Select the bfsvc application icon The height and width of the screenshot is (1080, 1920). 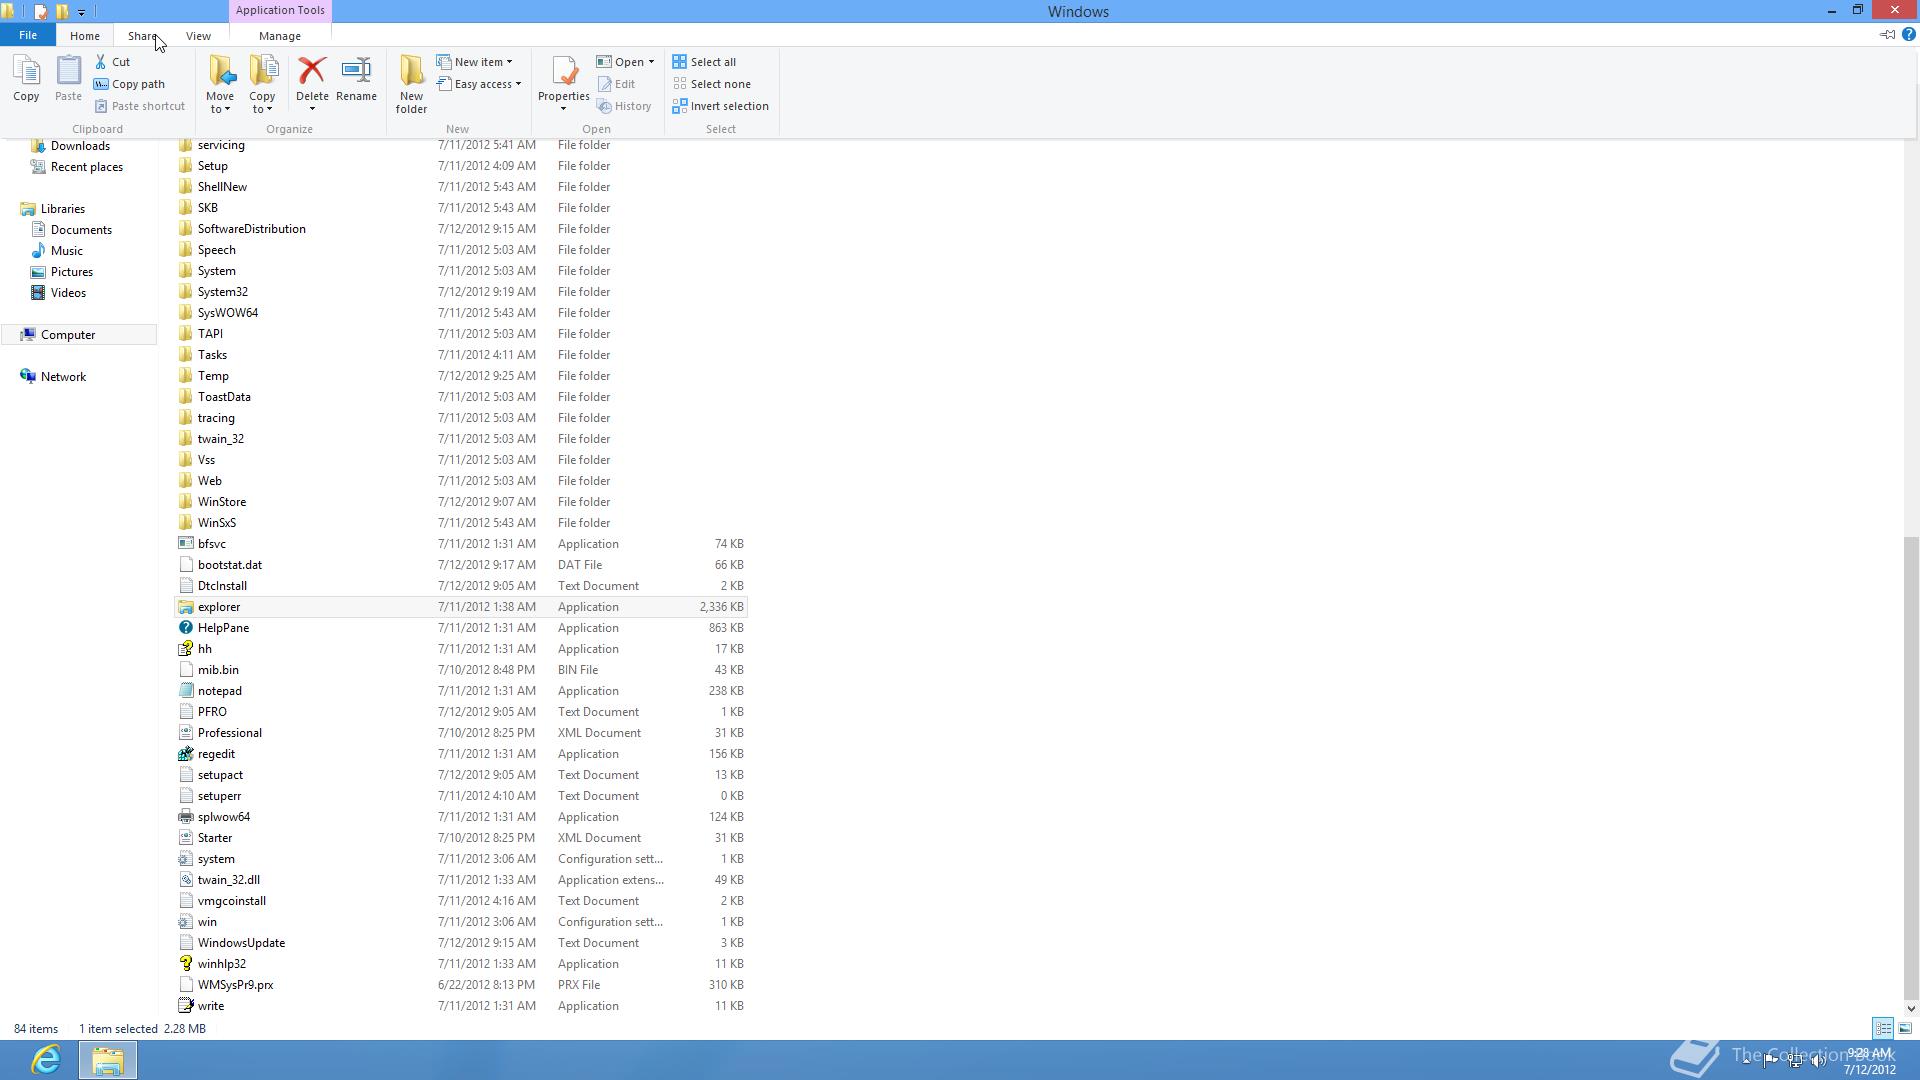185,544
